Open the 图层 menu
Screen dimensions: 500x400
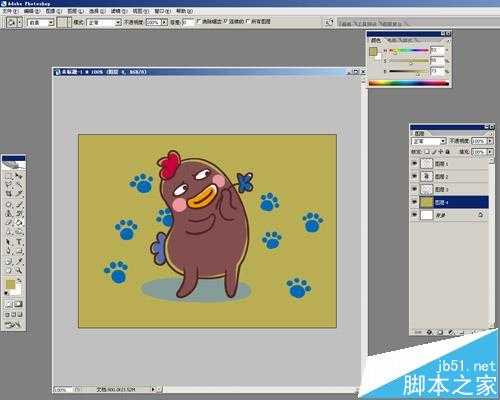76,11
